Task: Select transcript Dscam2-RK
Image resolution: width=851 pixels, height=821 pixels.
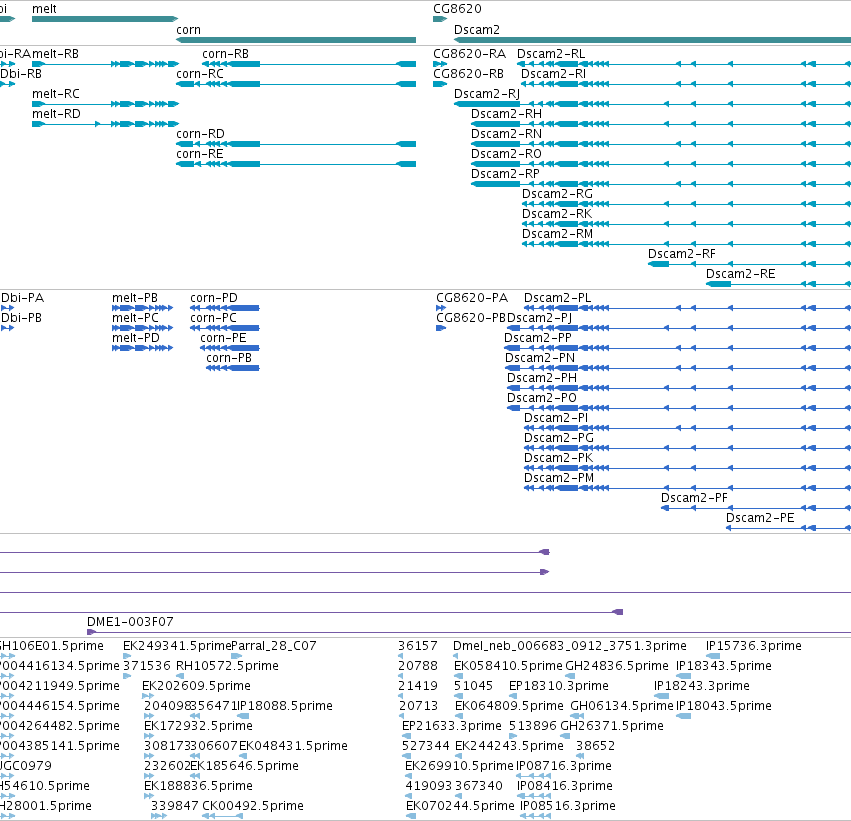Action: (x=687, y=224)
